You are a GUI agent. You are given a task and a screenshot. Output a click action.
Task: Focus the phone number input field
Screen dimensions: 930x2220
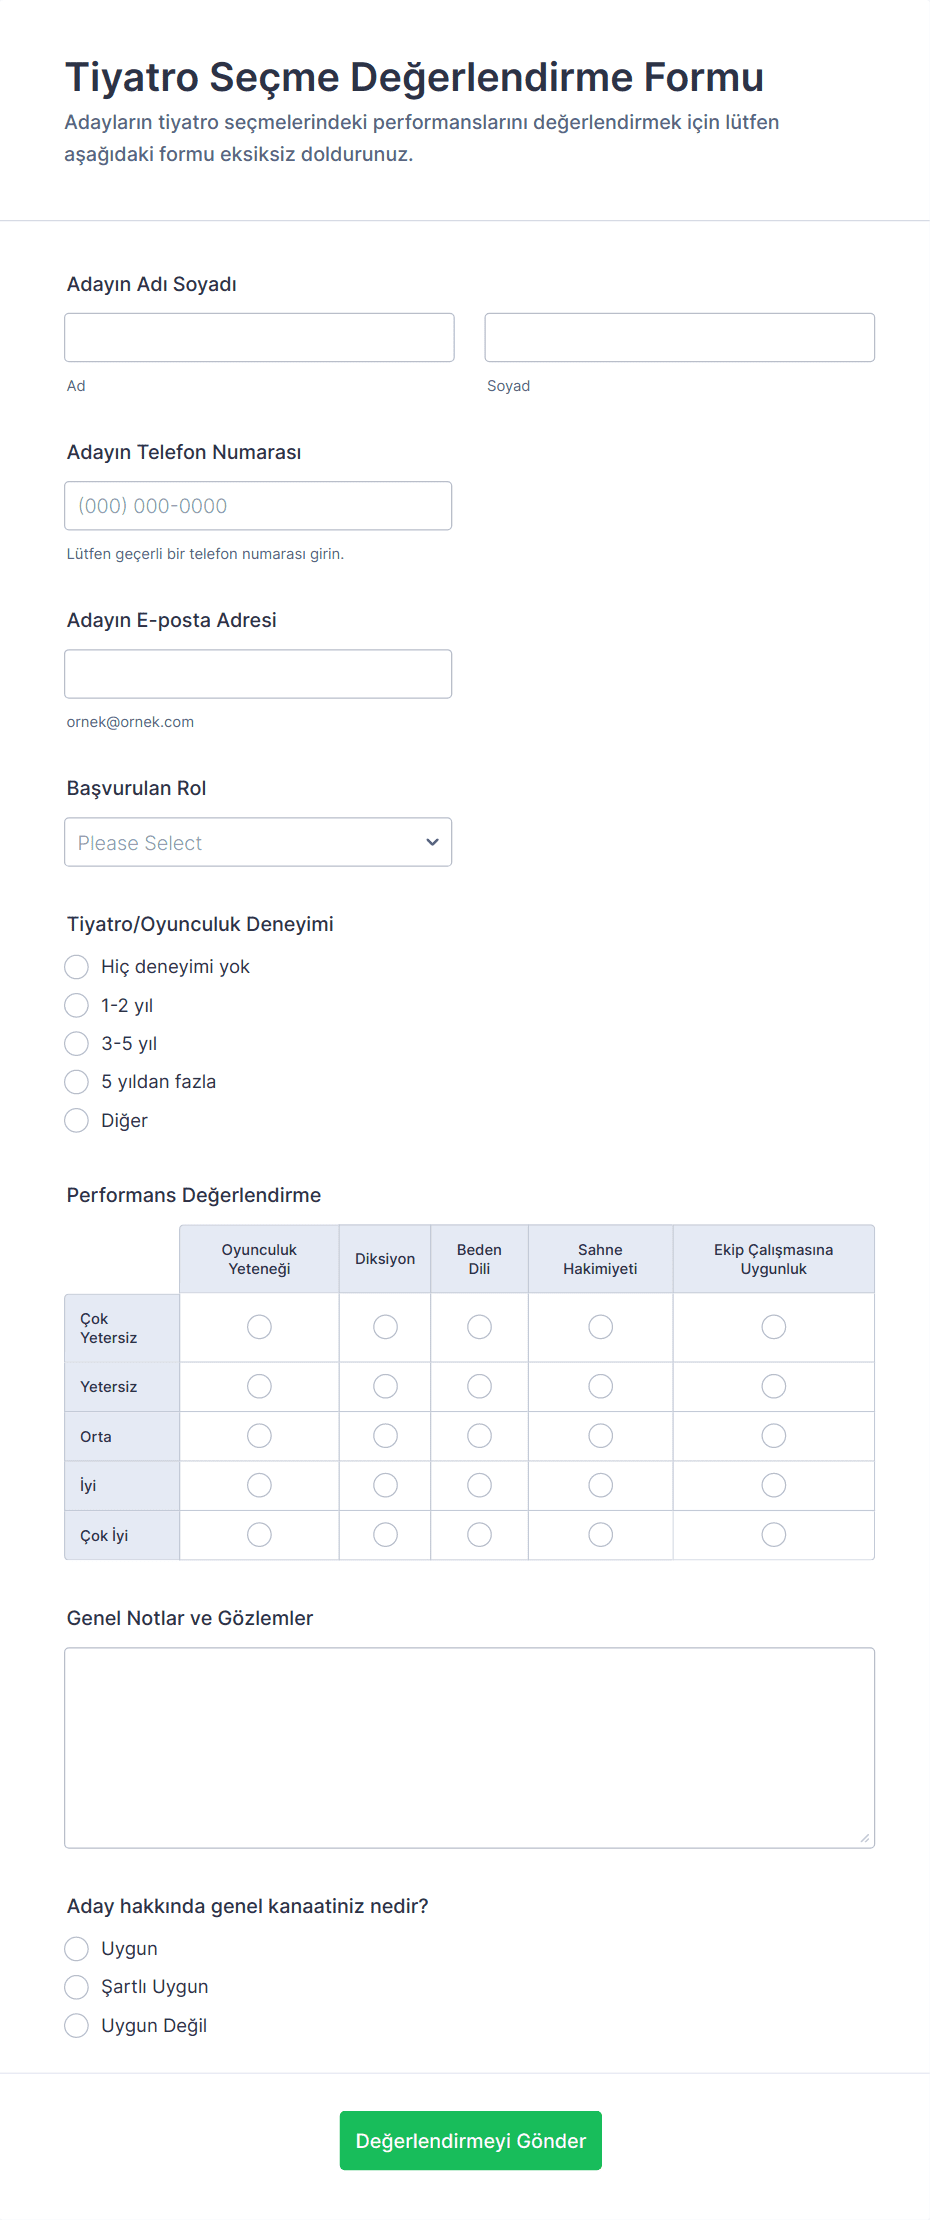258,506
